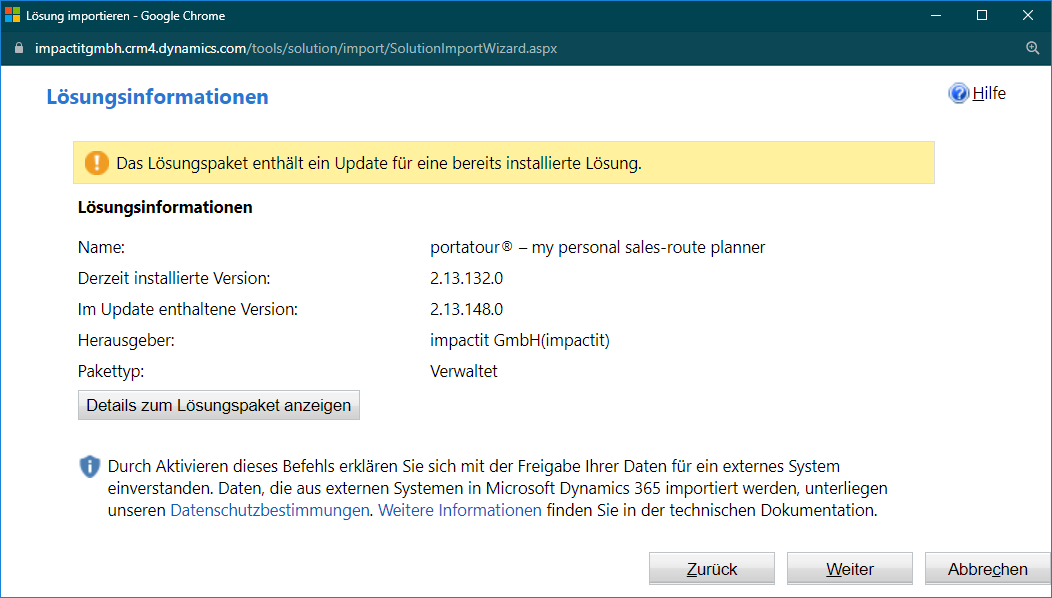Screen dimensions: 1052x598
Task: Maximize the Chrome window
Action: pos(982,15)
